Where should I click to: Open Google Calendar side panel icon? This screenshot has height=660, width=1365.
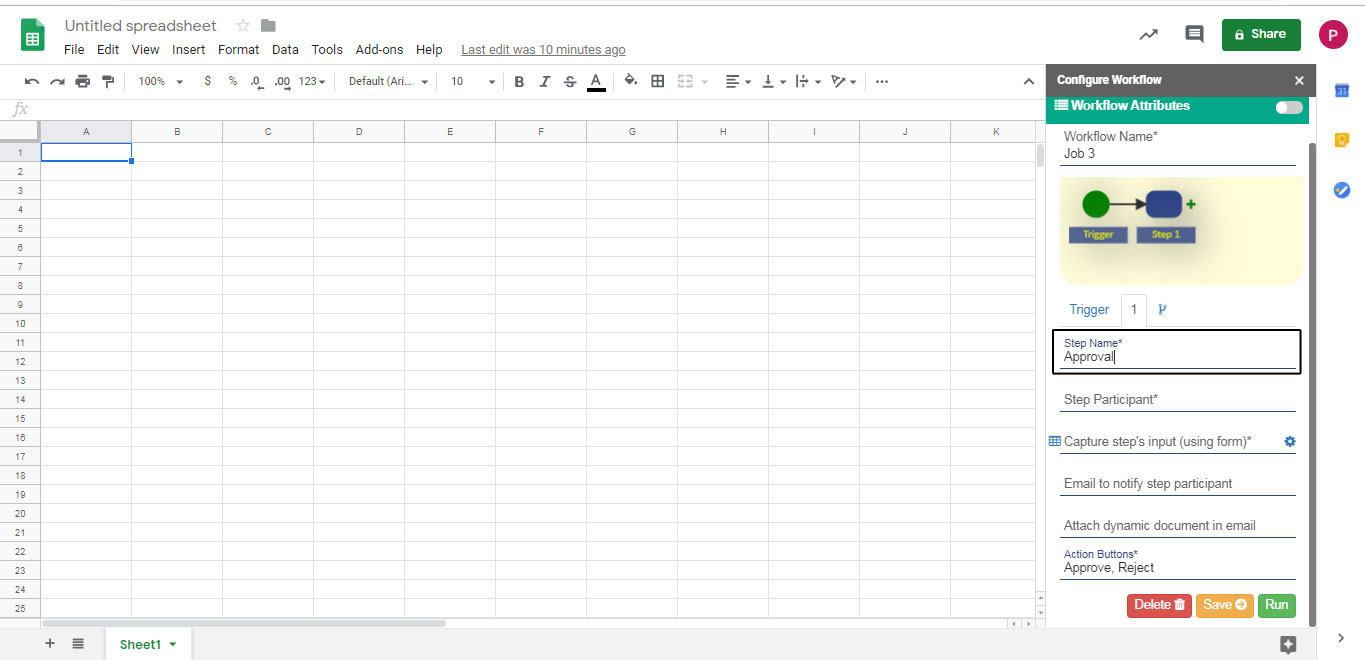pyautogui.click(x=1342, y=90)
